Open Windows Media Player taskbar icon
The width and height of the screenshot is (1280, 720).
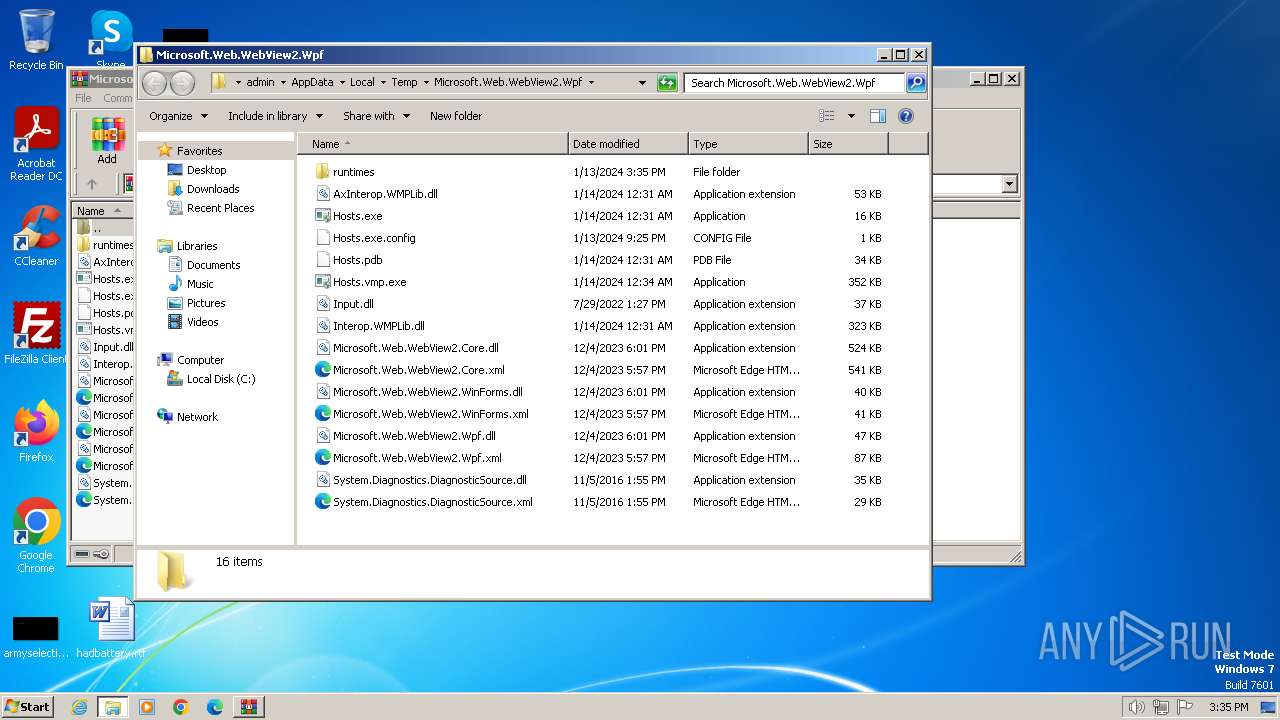pos(147,707)
